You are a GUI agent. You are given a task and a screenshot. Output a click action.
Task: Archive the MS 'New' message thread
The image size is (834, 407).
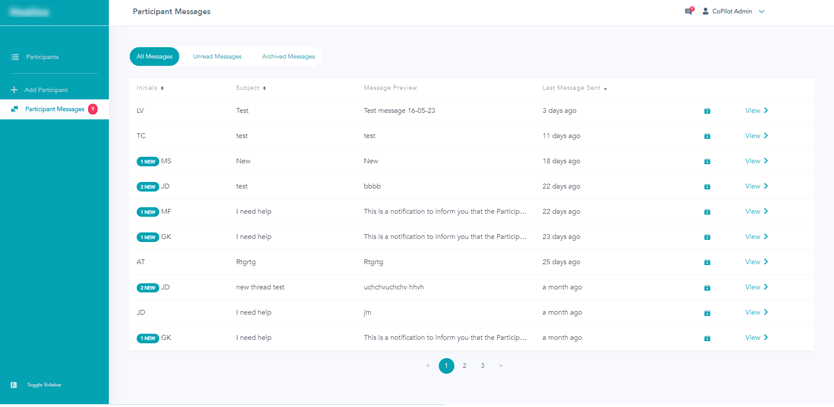pyautogui.click(x=707, y=161)
